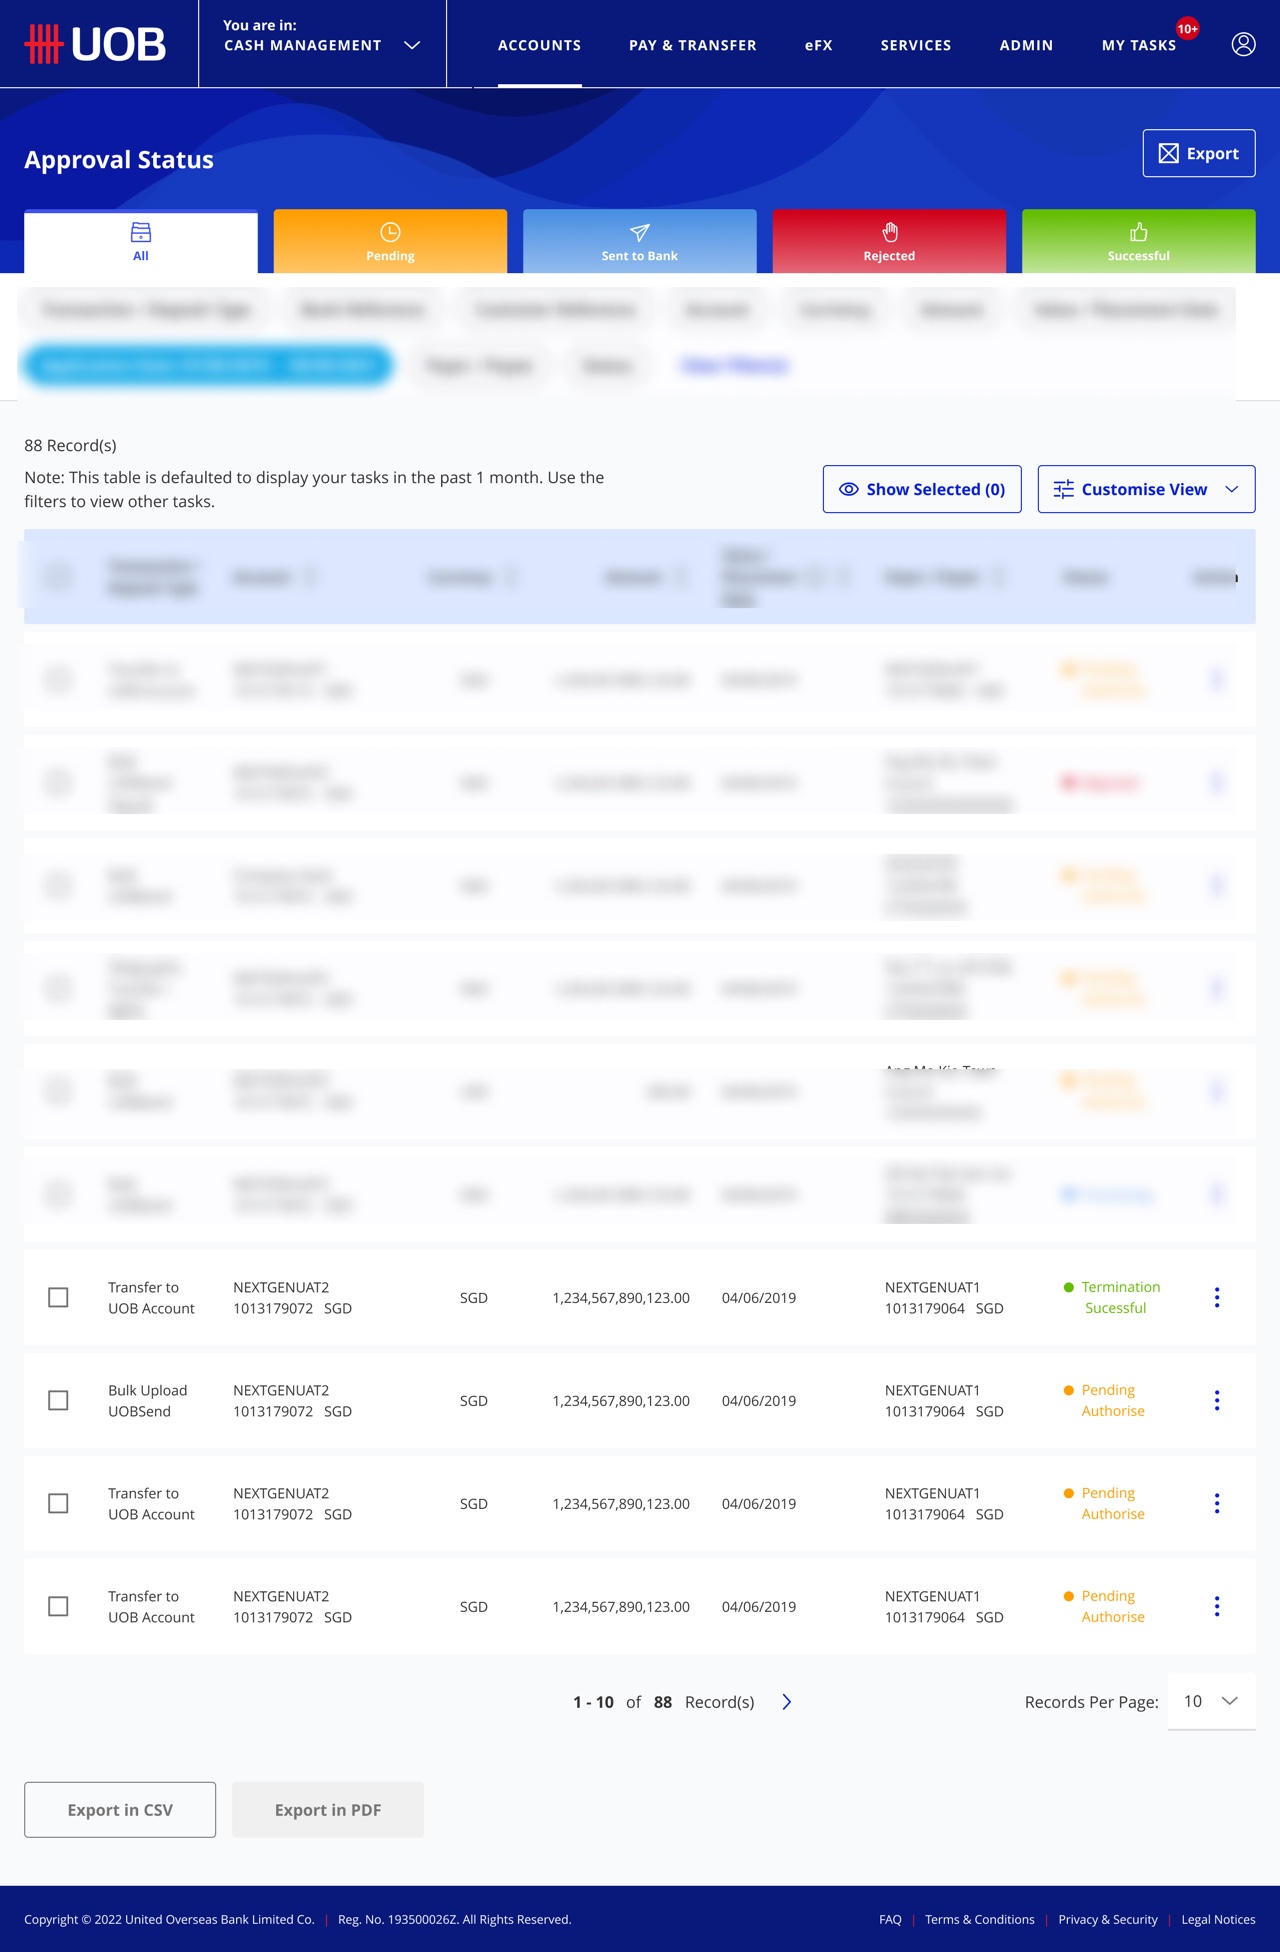The width and height of the screenshot is (1280, 1952).
Task: Click the Approval Status page heading
Action: (119, 160)
